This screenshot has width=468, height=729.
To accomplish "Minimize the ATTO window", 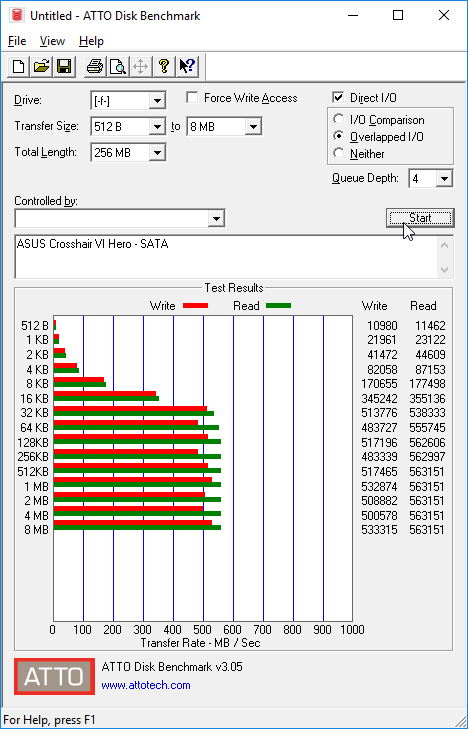I will tap(354, 15).
